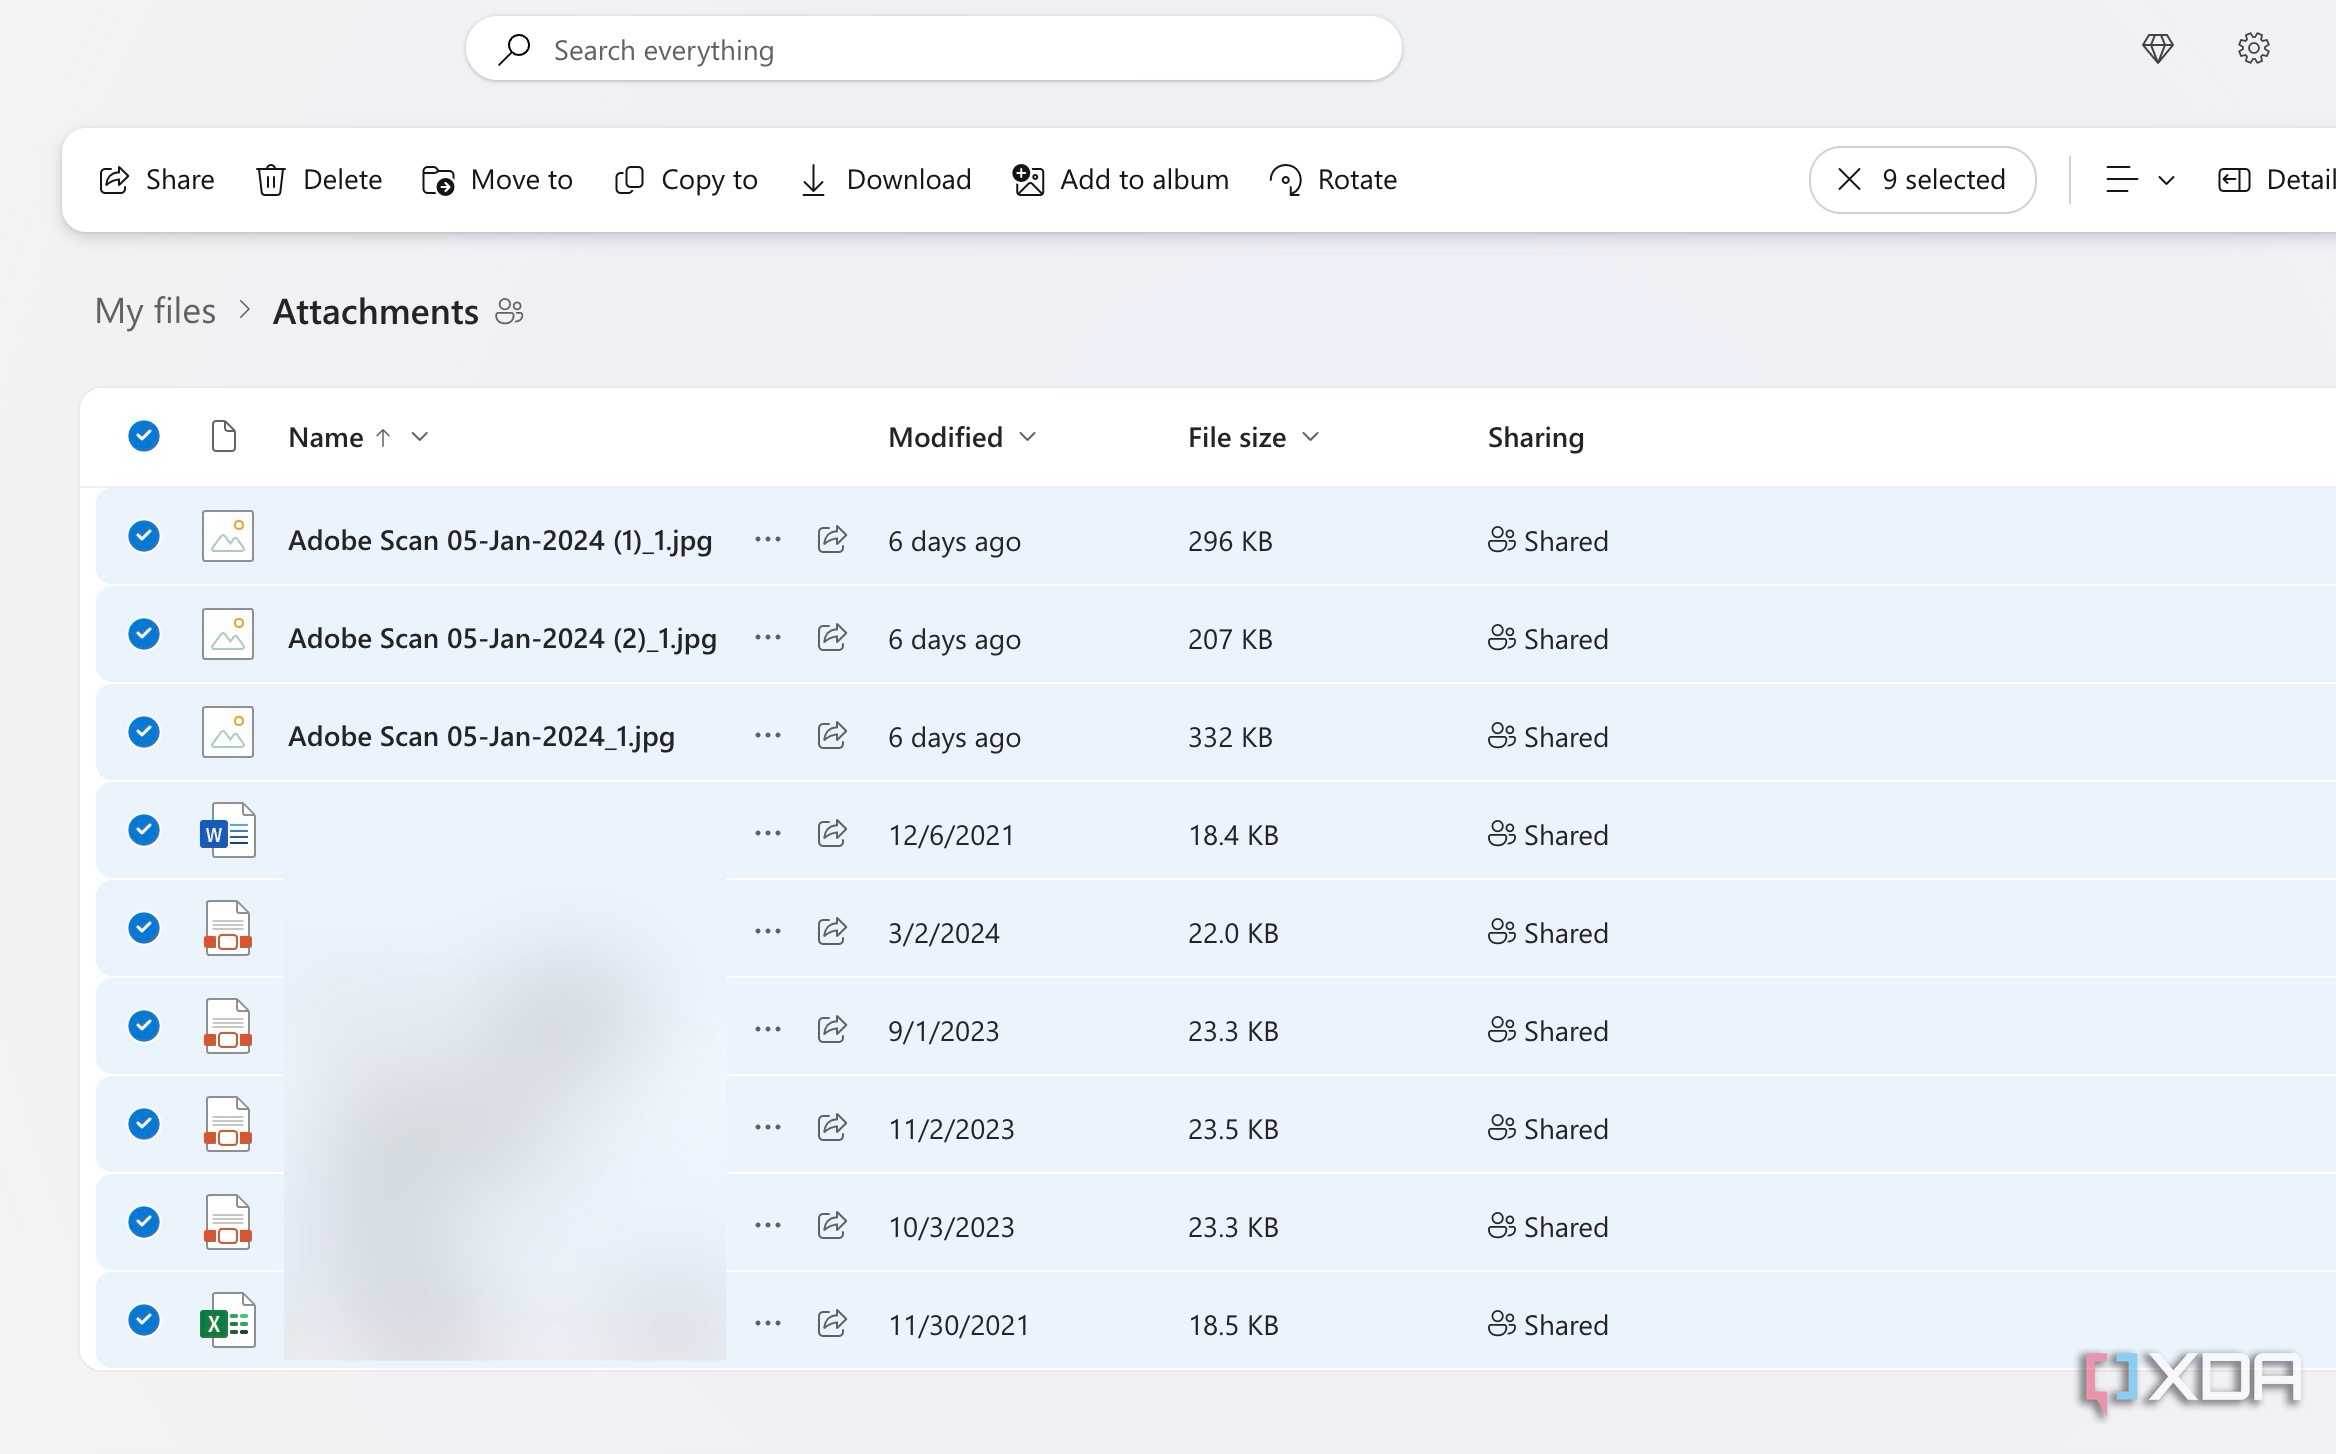Go to My files breadcrumb
2336x1454 pixels.
(155, 311)
